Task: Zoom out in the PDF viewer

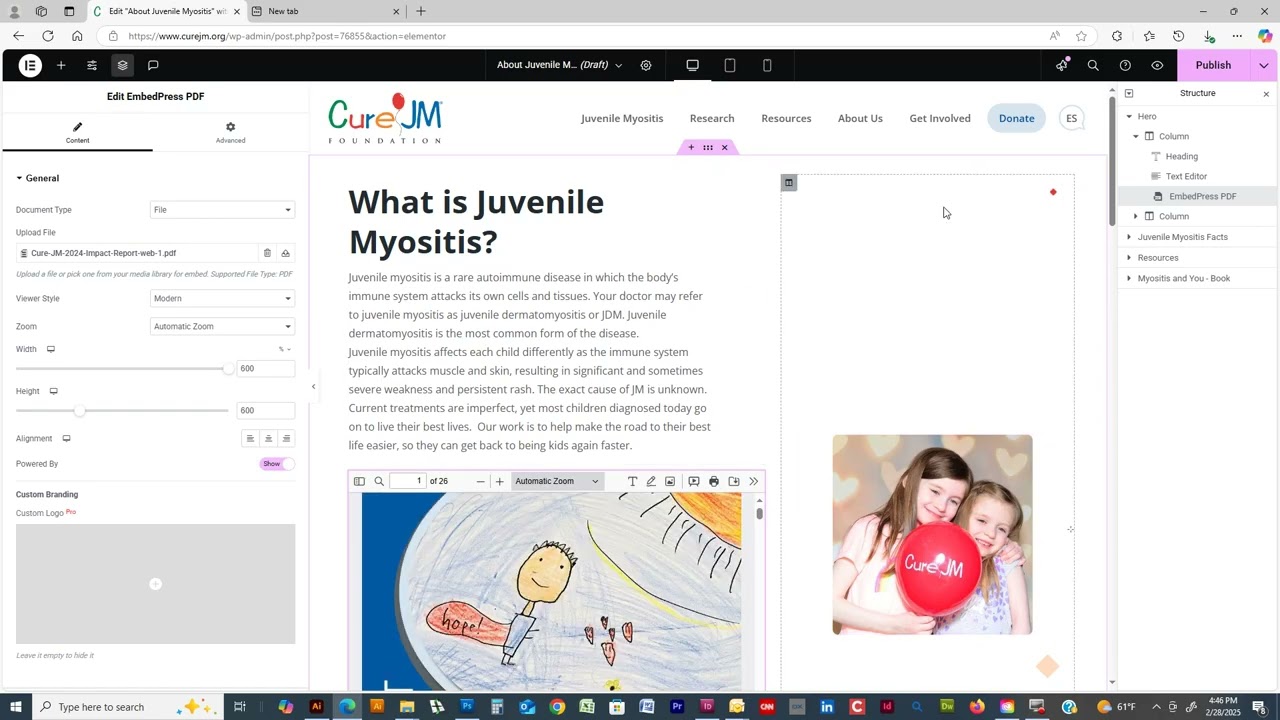Action: pos(480,481)
